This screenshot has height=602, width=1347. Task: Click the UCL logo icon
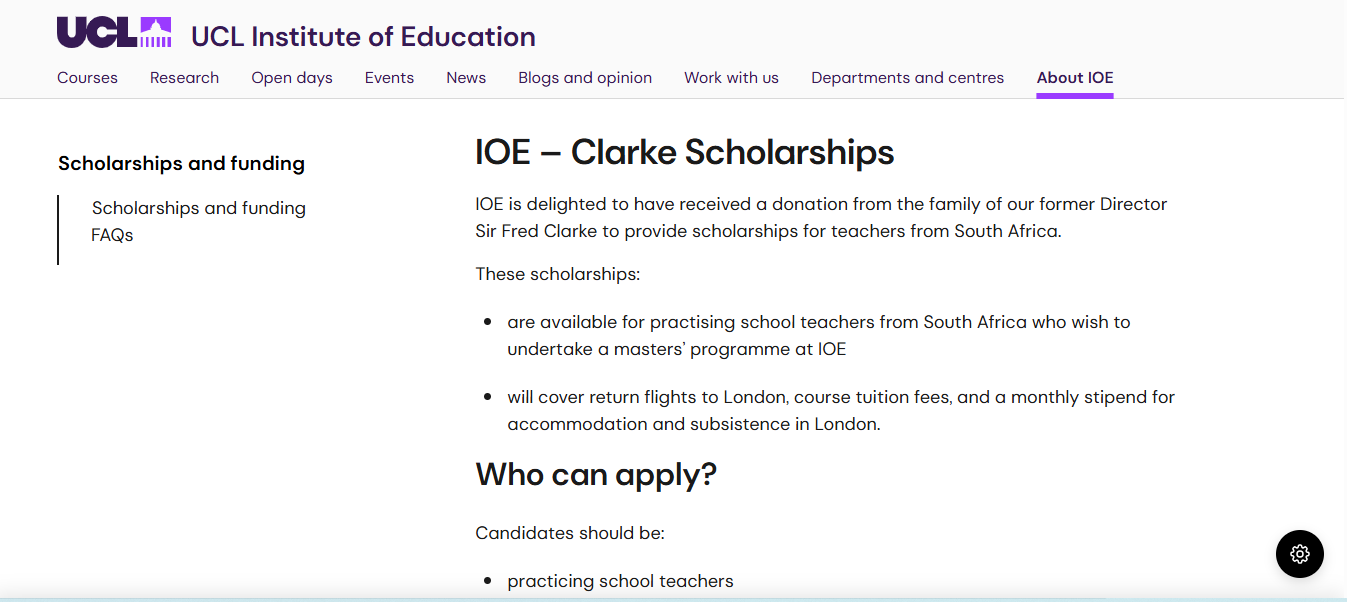point(113,31)
